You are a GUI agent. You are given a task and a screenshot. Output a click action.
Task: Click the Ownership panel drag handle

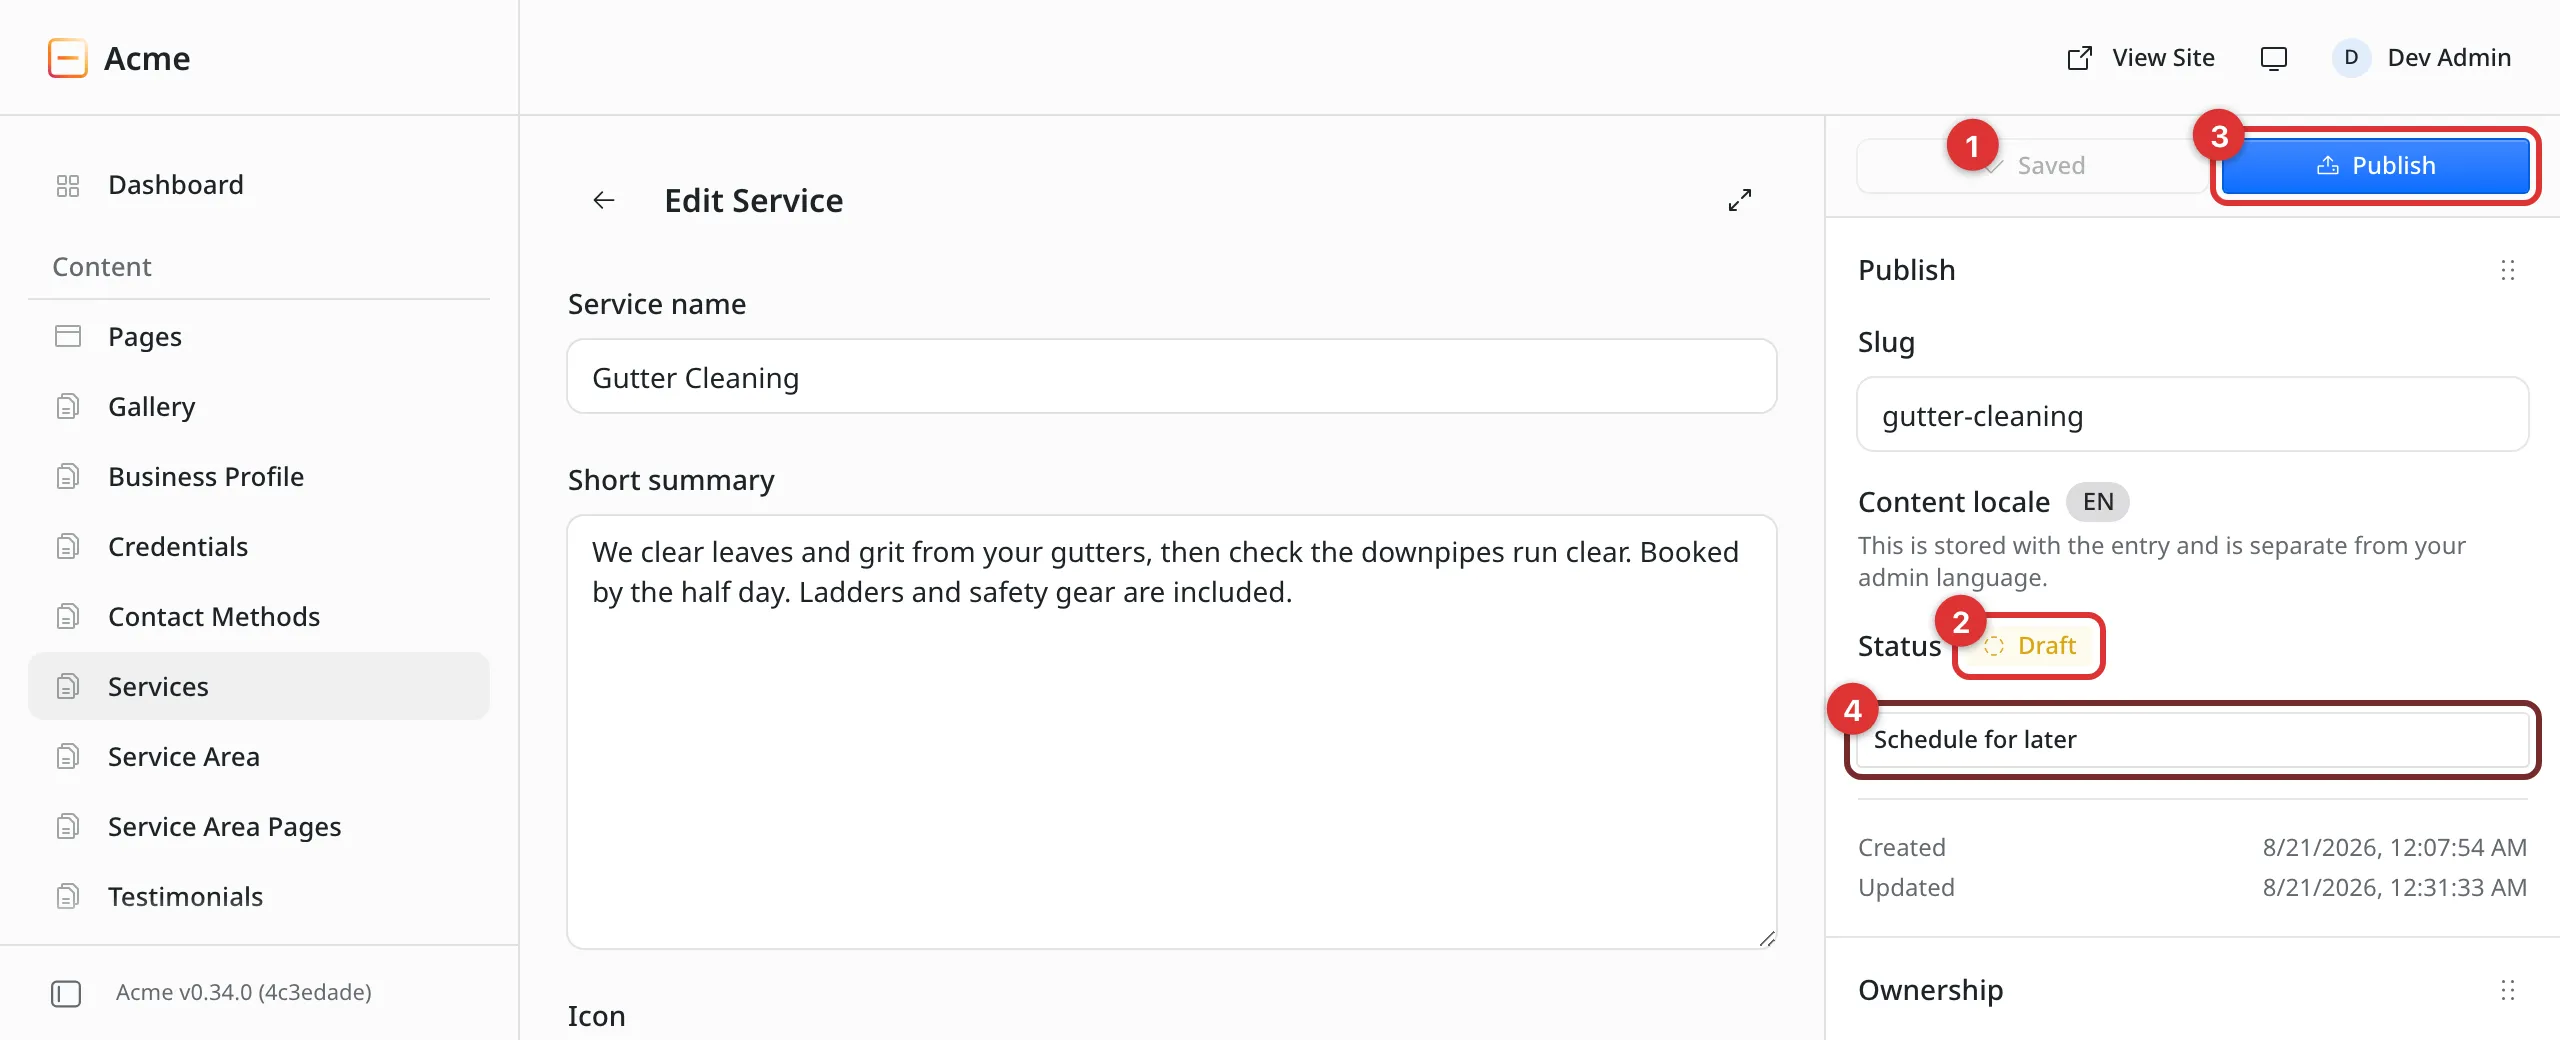click(x=2508, y=990)
